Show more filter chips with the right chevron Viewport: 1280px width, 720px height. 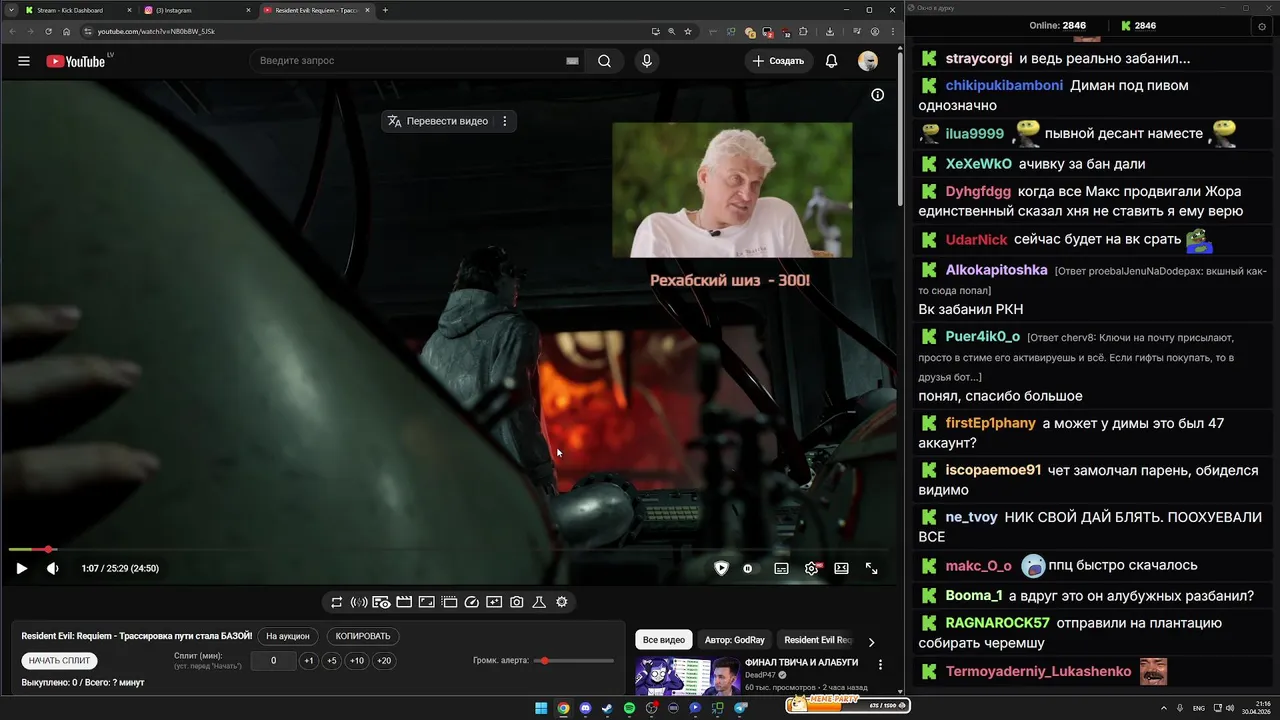[x=871, y=642]
